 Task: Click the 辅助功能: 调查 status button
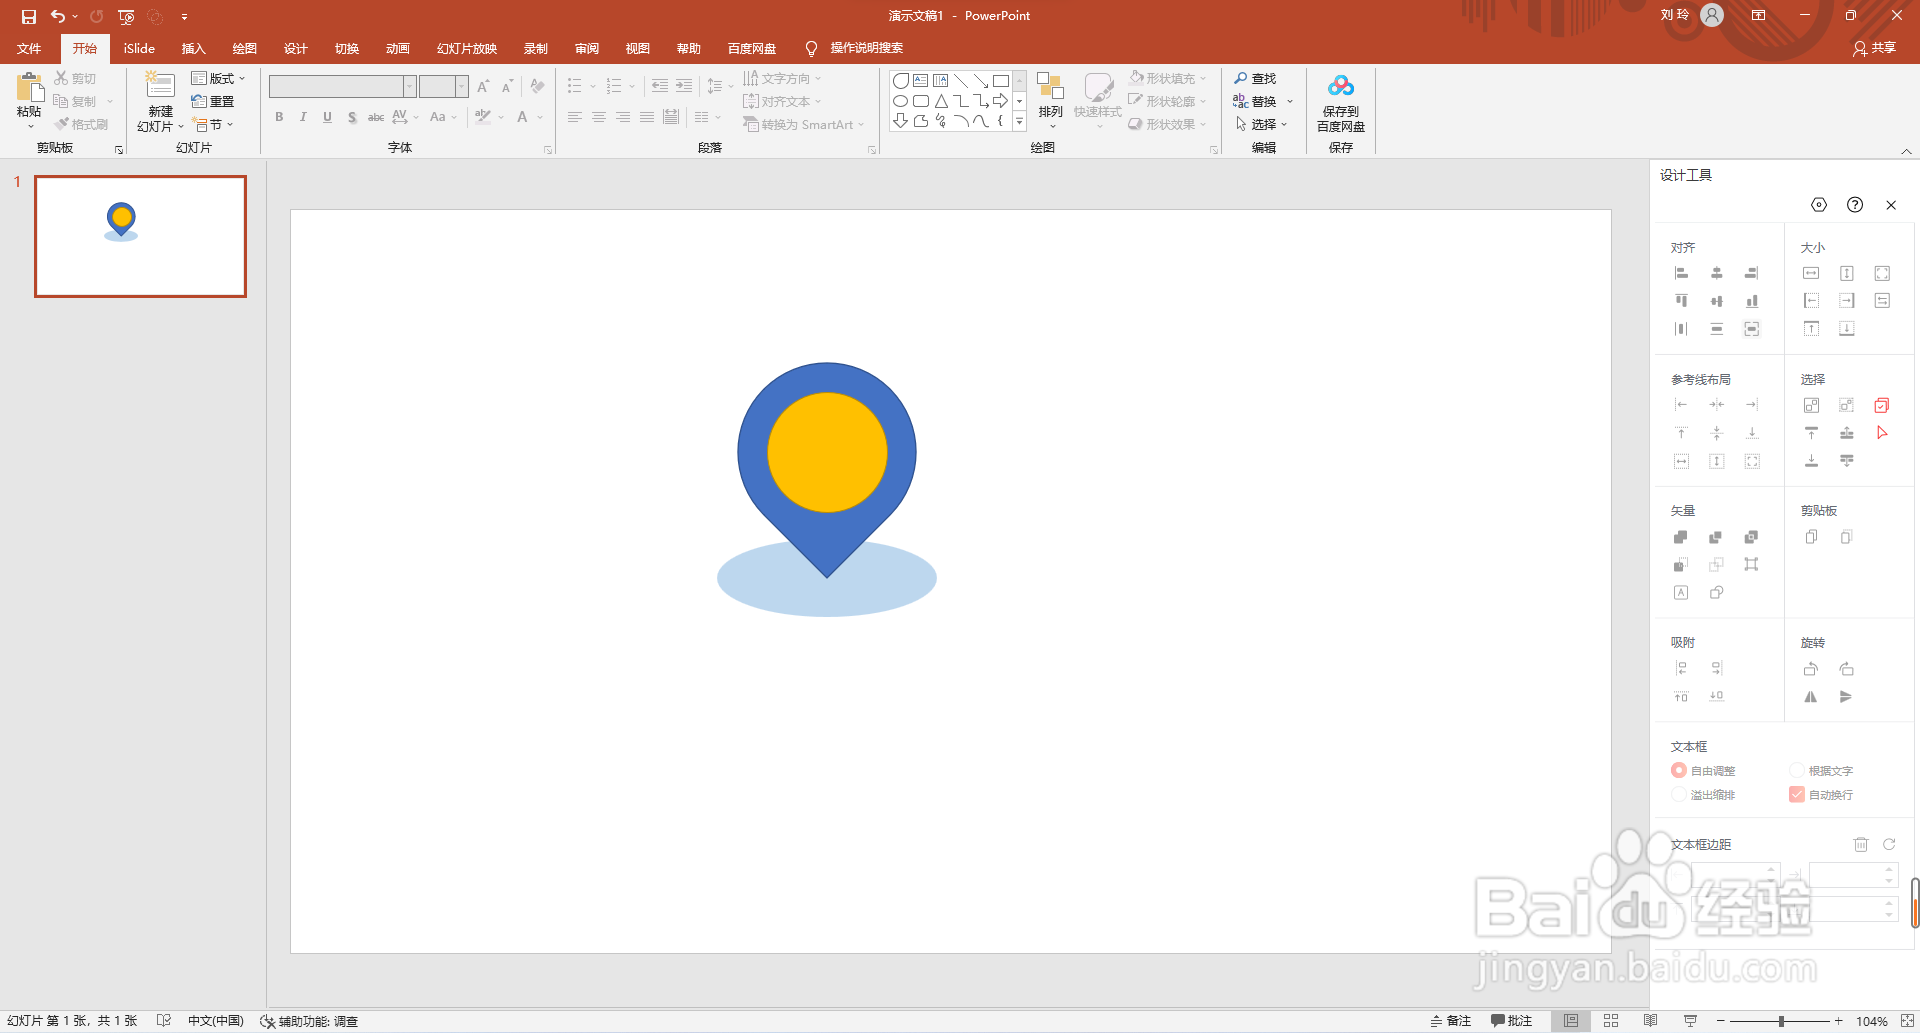309,1021
